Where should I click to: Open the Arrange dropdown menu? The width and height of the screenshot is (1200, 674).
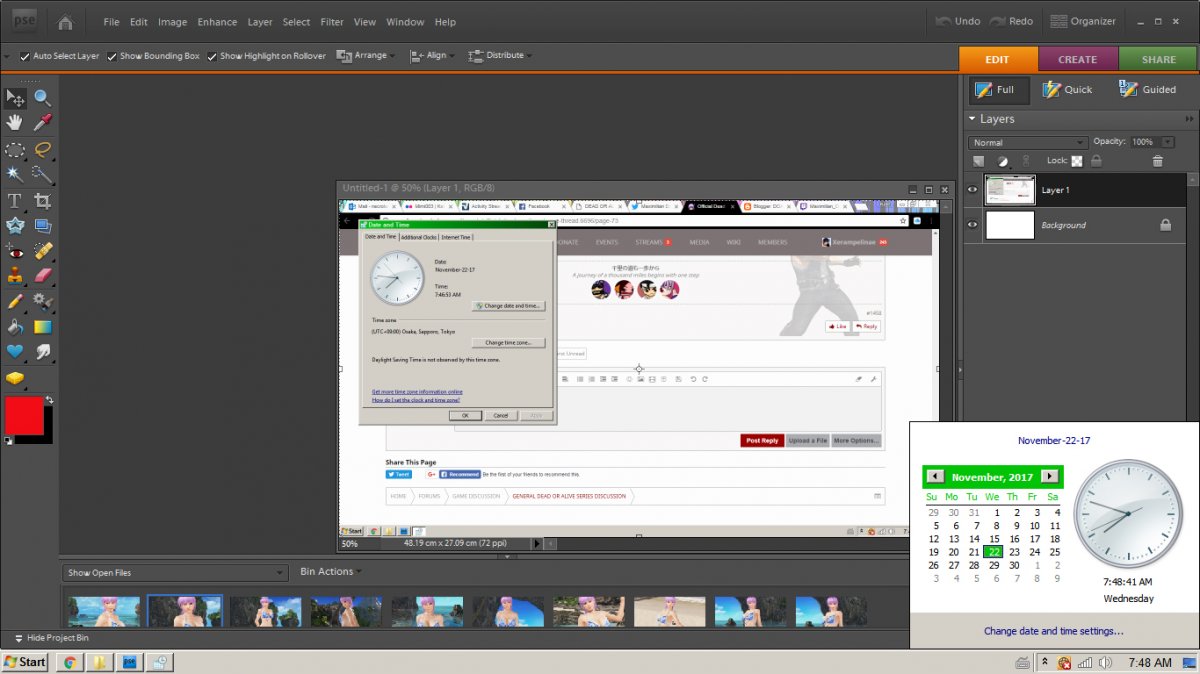coord(365,56)
